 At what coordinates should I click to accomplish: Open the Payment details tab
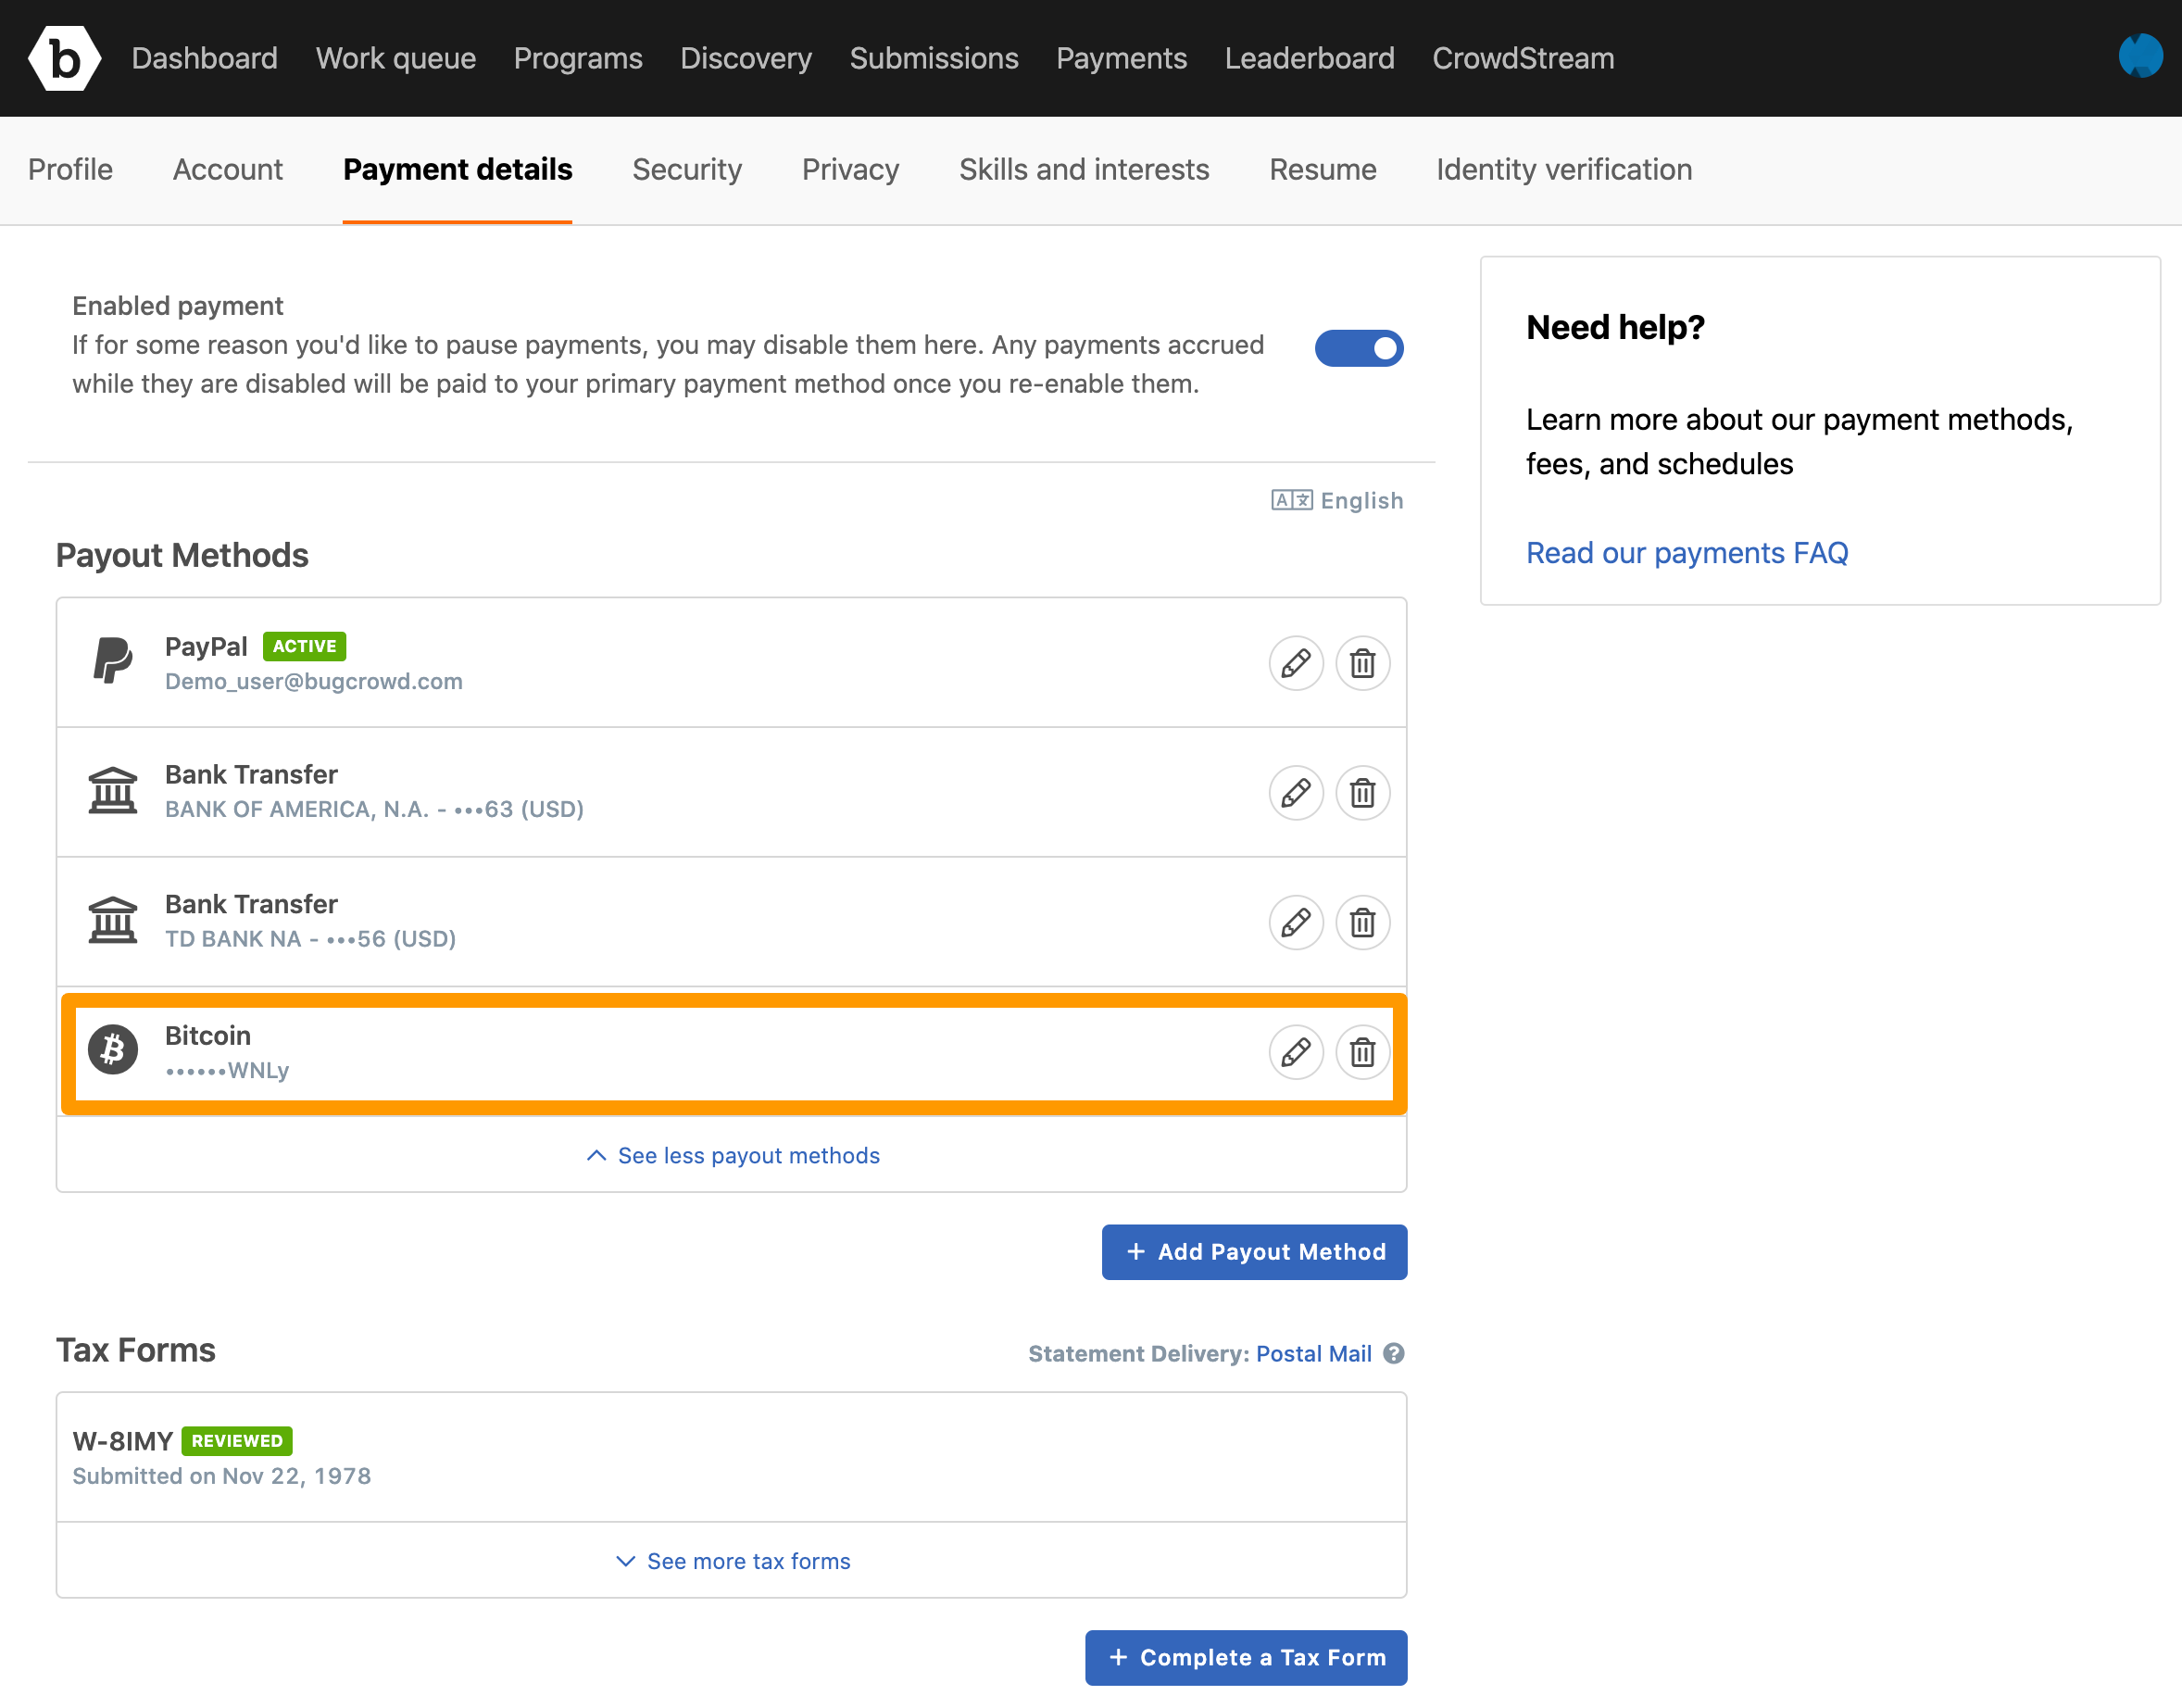click(457, 170)
